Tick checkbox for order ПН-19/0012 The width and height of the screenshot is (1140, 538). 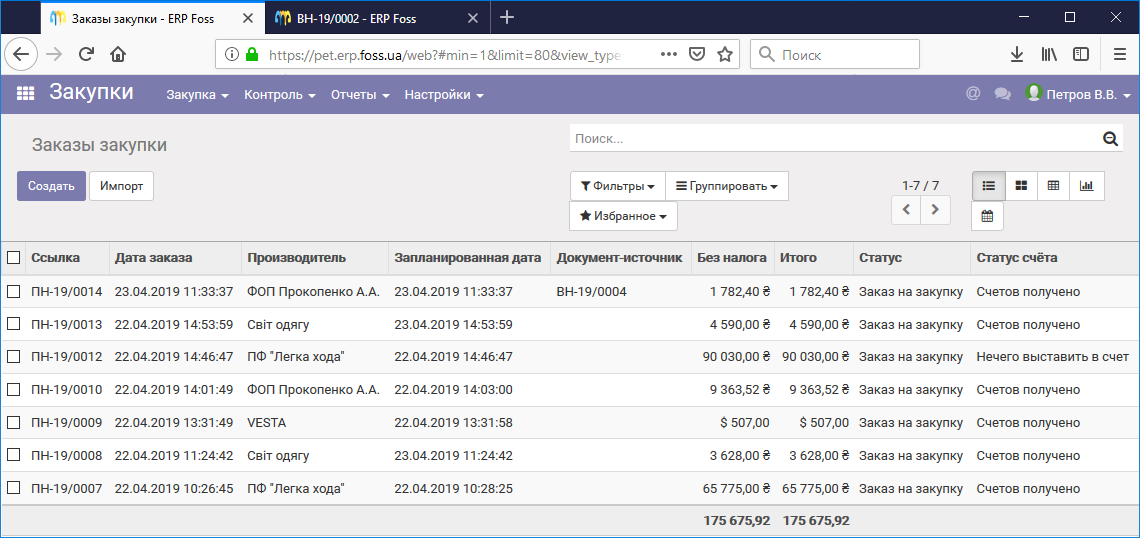tap(13, 357)
